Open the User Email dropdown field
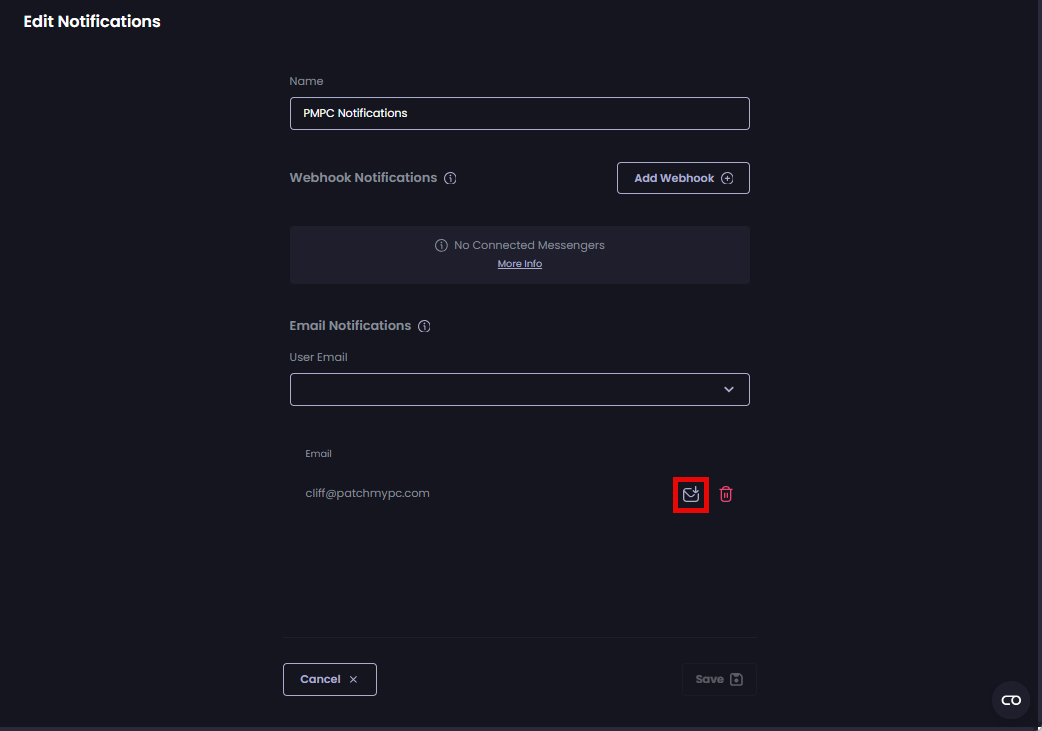Image resolution: width=1042 pixels, height=731 pixels. [x=505, y=389]
